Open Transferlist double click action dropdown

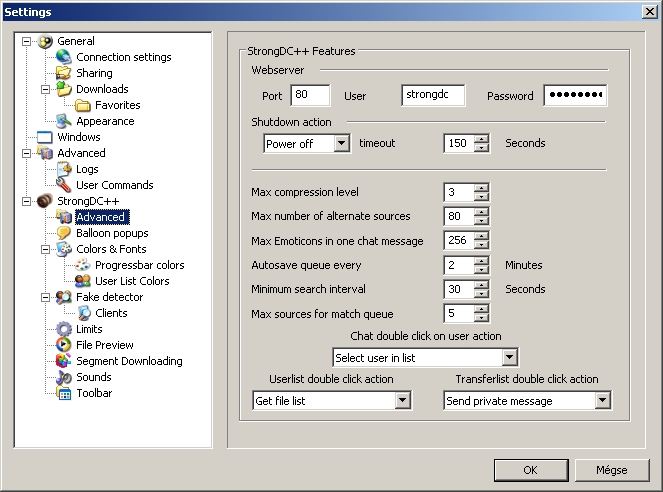[x=602, y=400]
